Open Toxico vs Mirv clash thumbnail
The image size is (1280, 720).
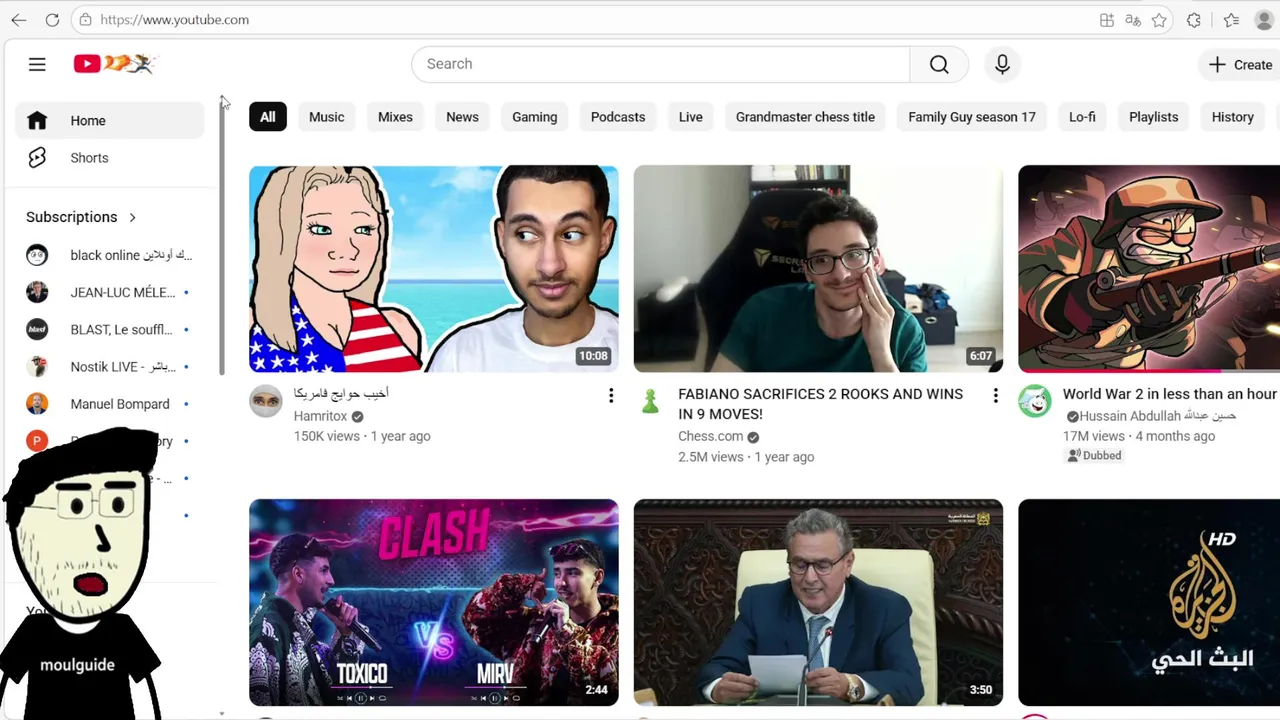[x=434, y=603]
